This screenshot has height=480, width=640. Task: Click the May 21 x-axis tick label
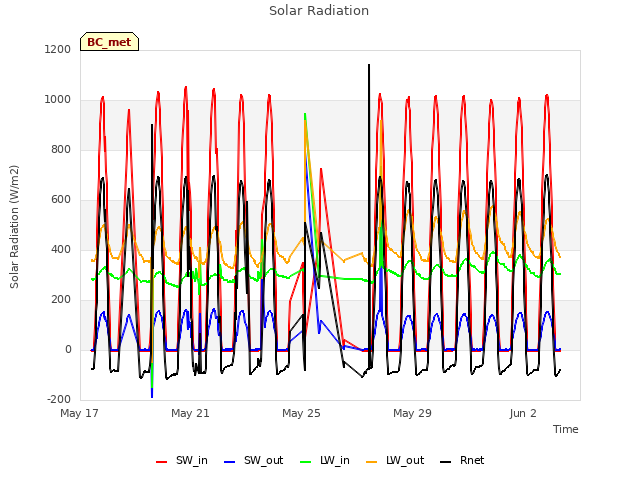click(x=190, y=413)
